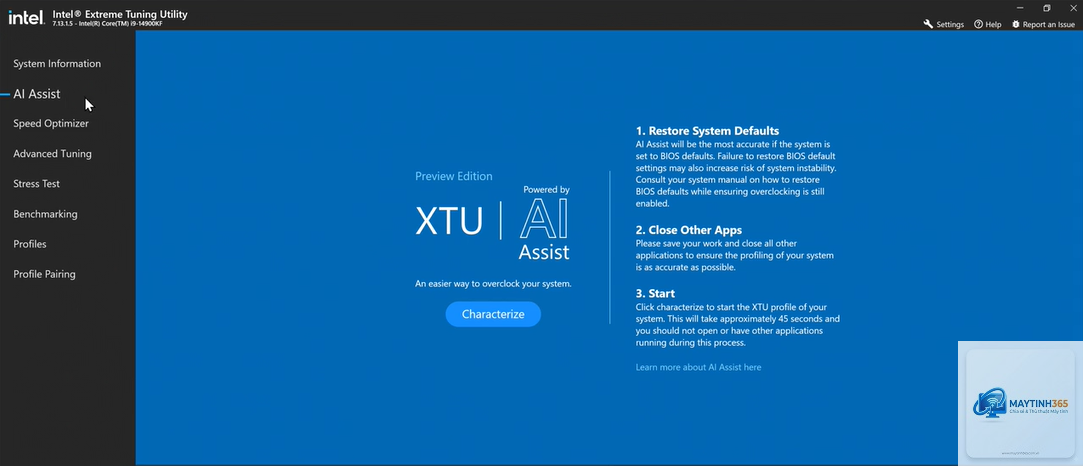Click the XTU AI Assist logo graphic

click(492, 222)
